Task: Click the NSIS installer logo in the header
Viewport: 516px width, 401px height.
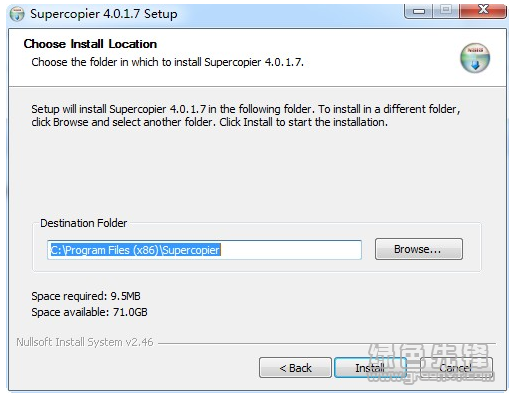Action: click(475, 58)
